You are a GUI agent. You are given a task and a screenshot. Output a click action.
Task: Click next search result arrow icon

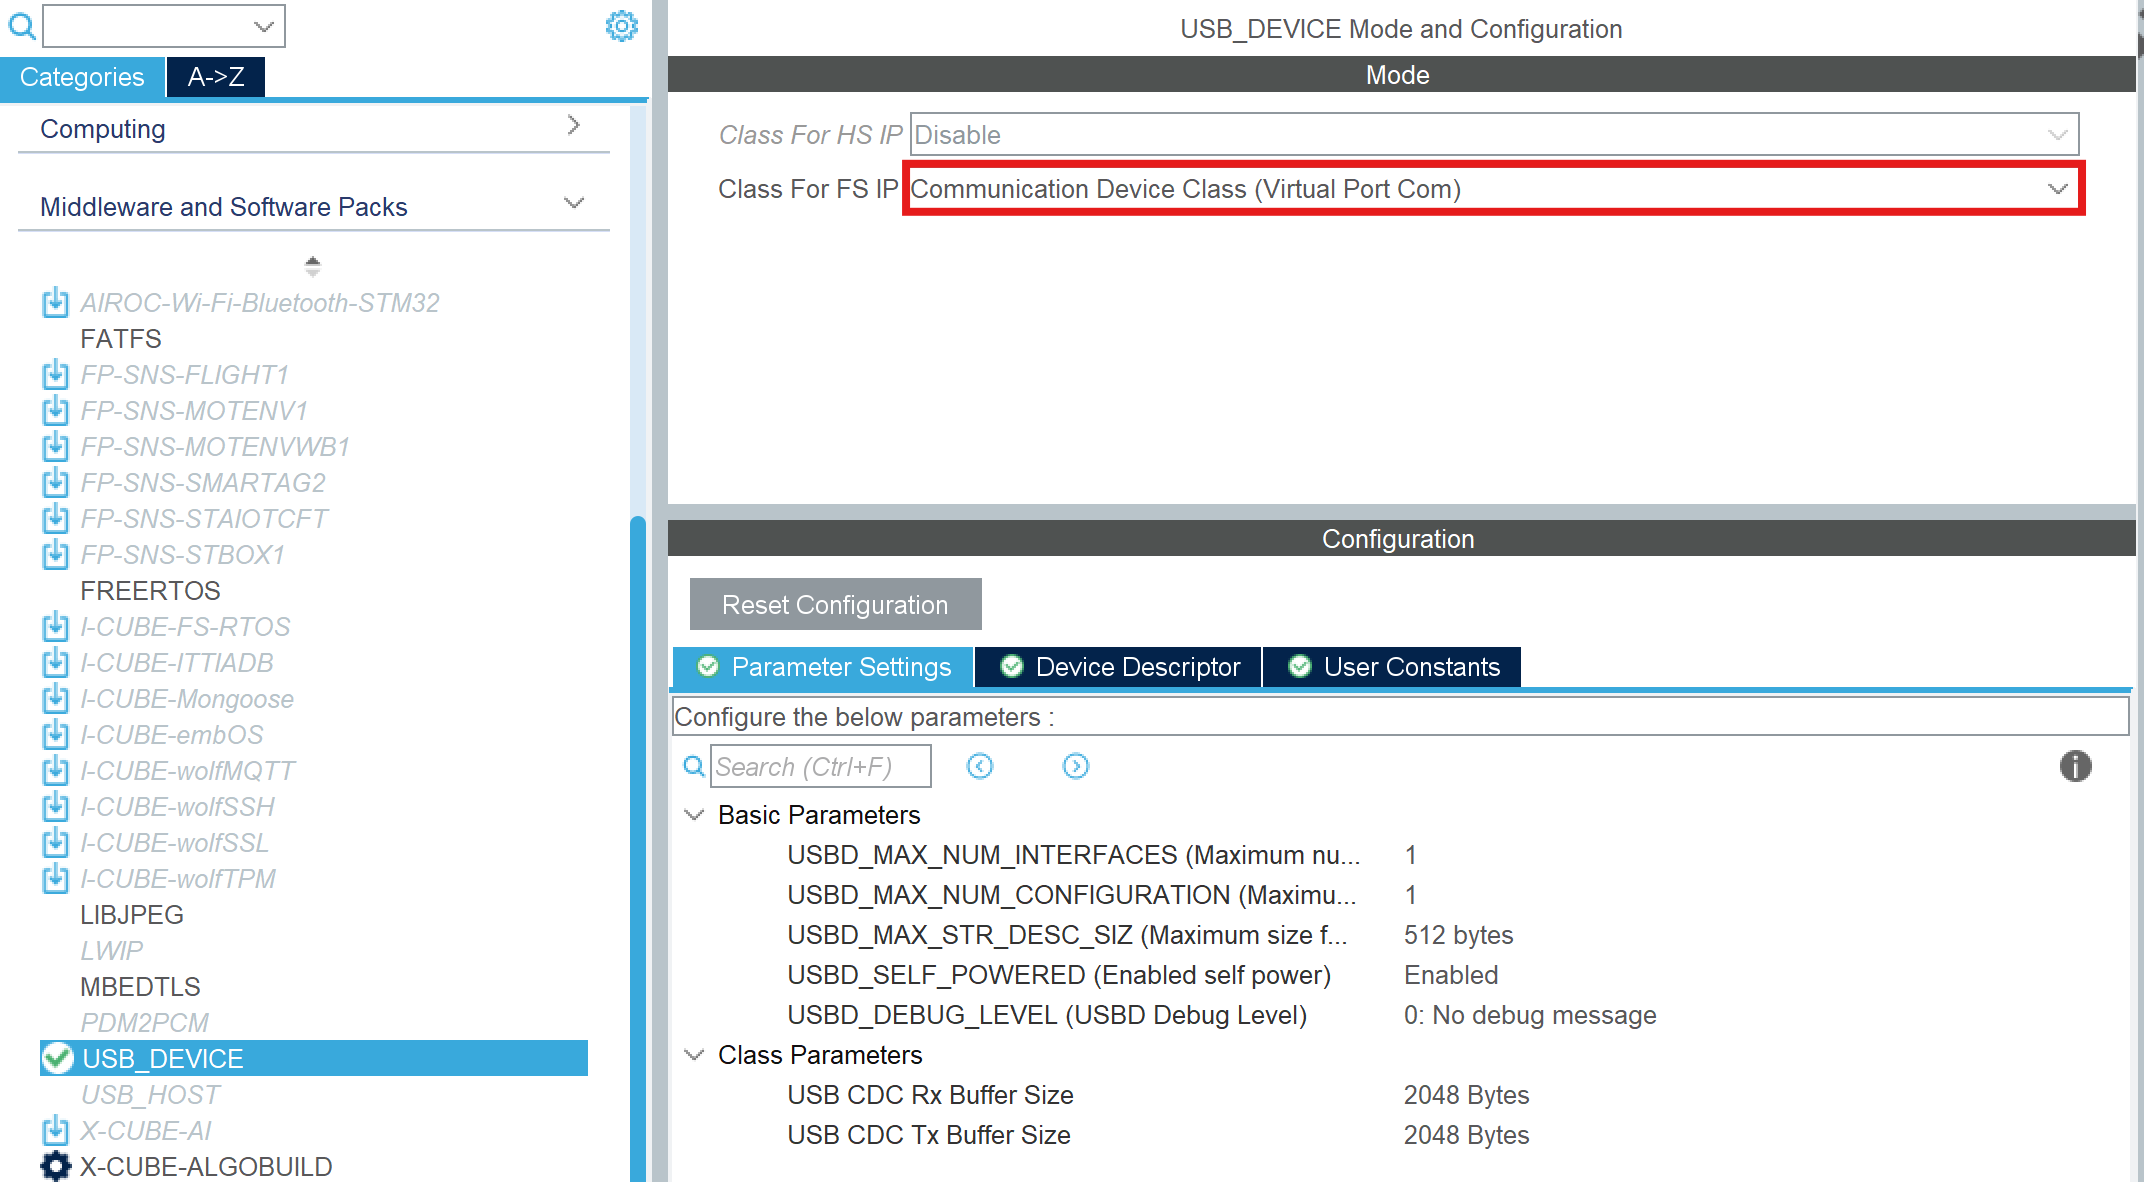[x=1075, y=766]
